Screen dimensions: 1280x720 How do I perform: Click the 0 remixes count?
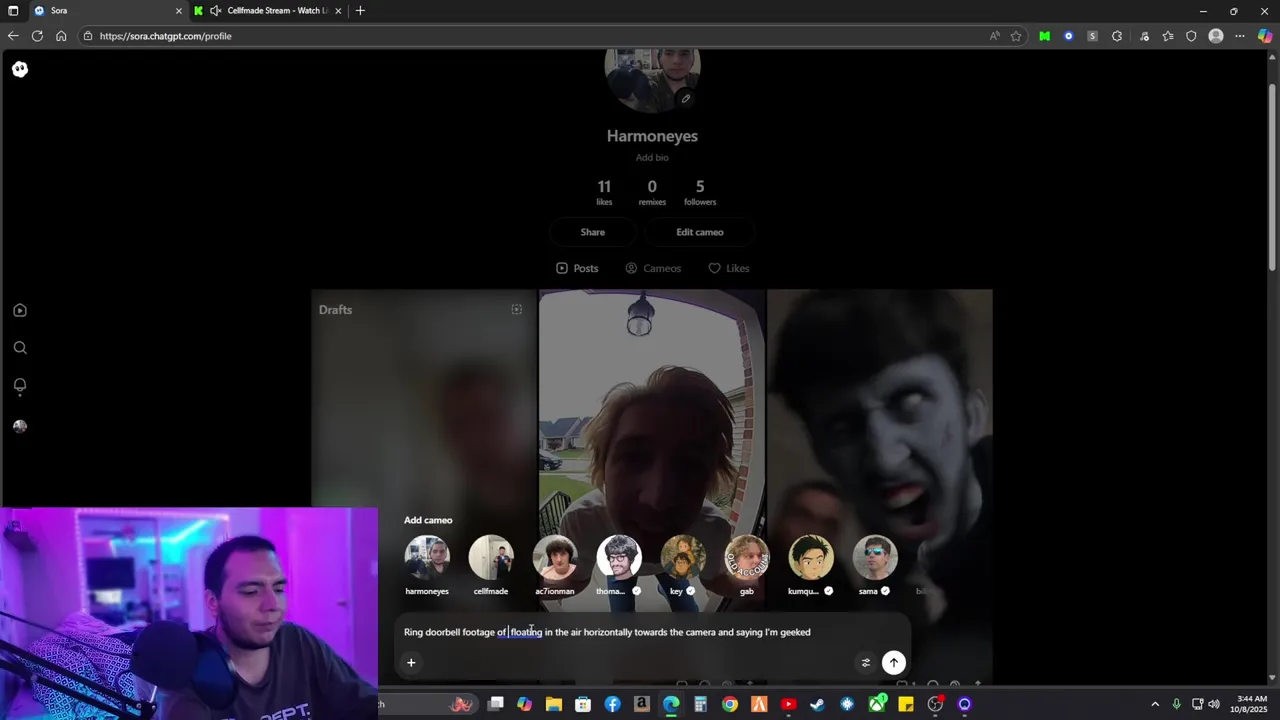pyautogui.click(x=652, y=192)
